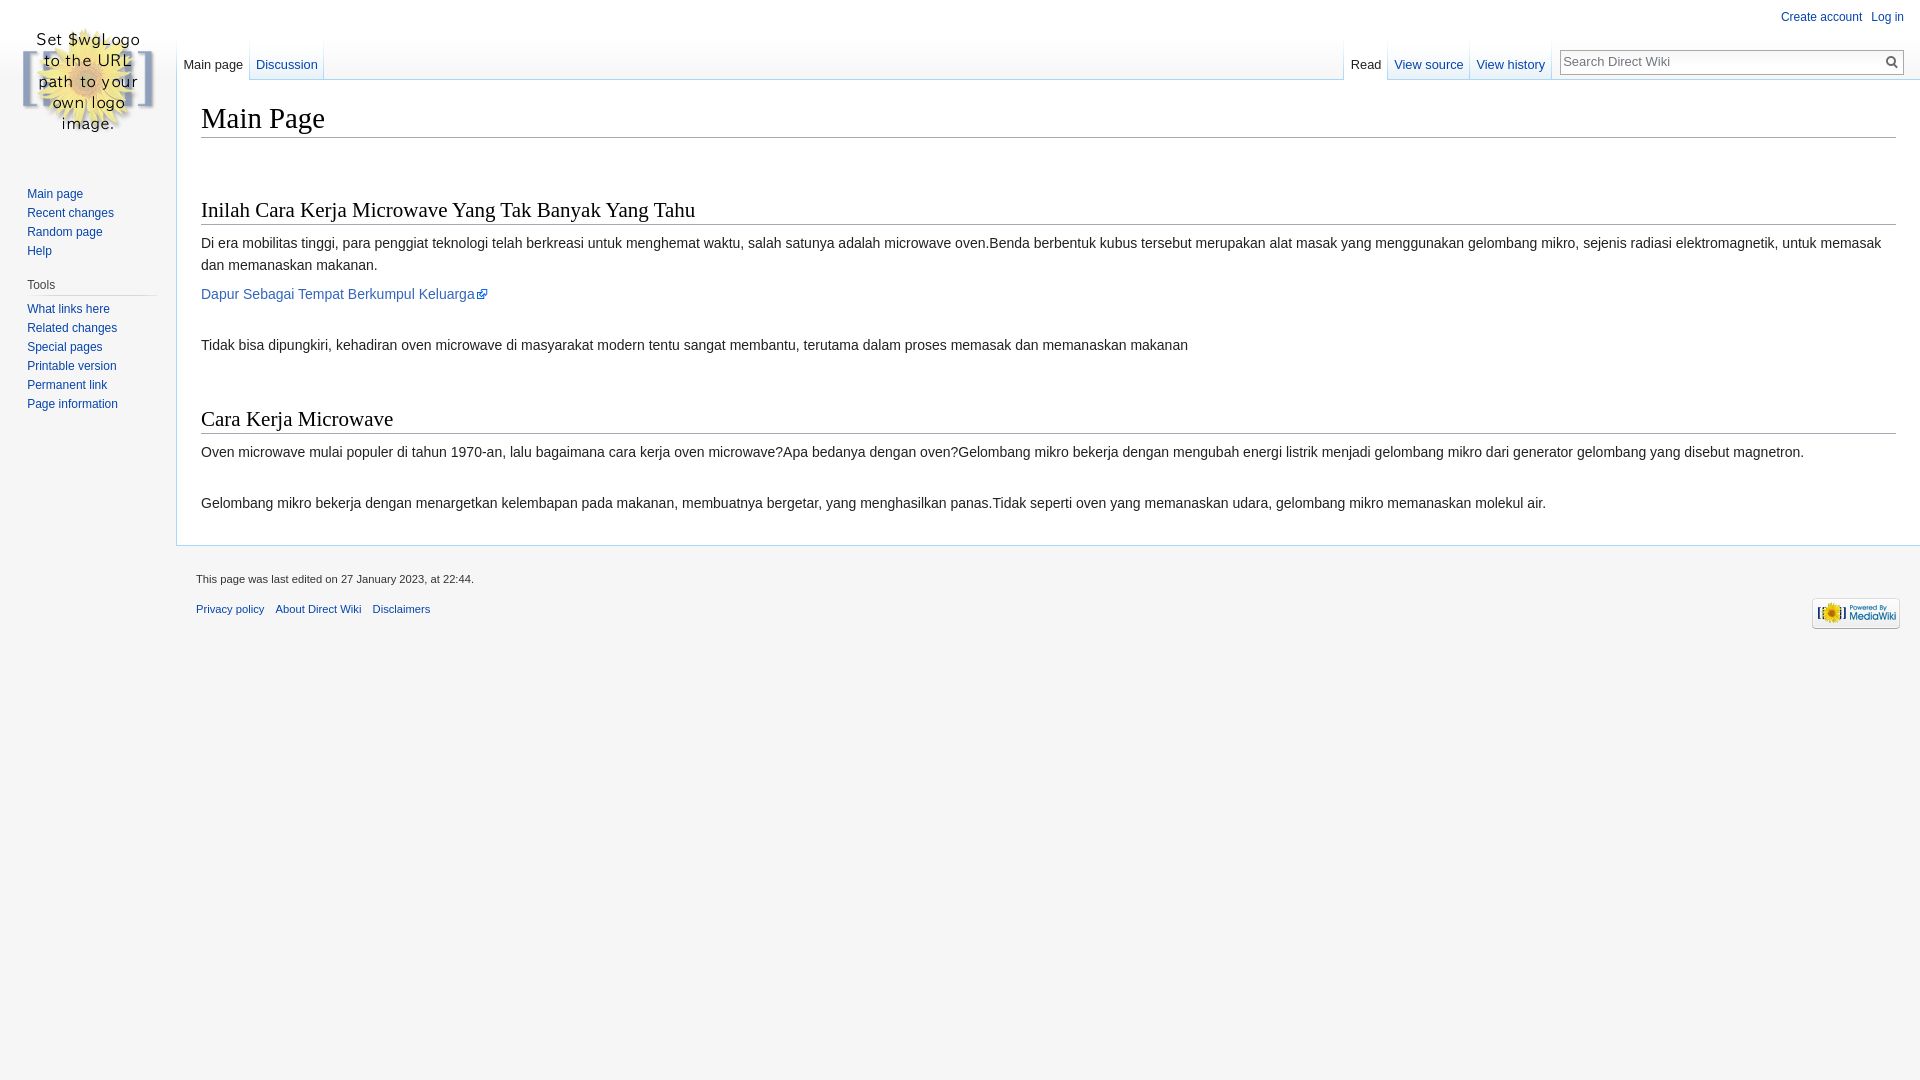1920x1080 pixels.
Task: Click the search magnifier icon
Action: coord(1891,62)
